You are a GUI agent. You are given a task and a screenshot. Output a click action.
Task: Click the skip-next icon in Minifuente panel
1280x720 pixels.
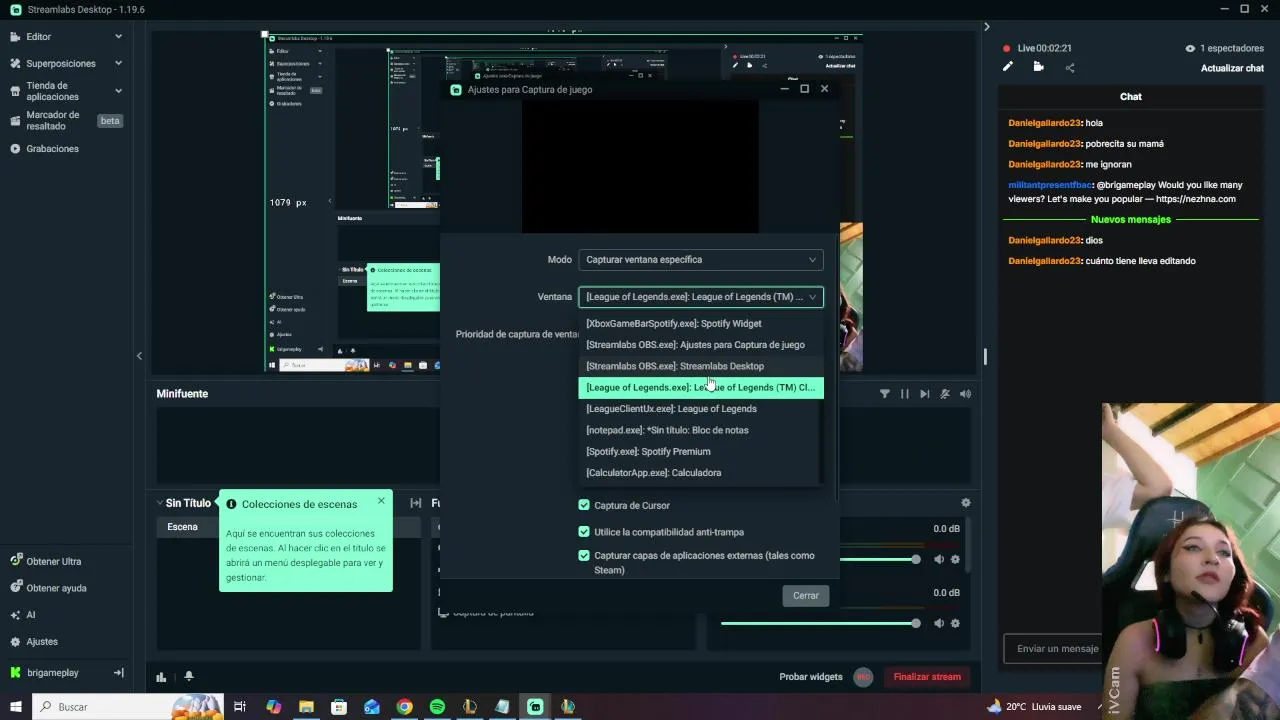click(925, 394)
